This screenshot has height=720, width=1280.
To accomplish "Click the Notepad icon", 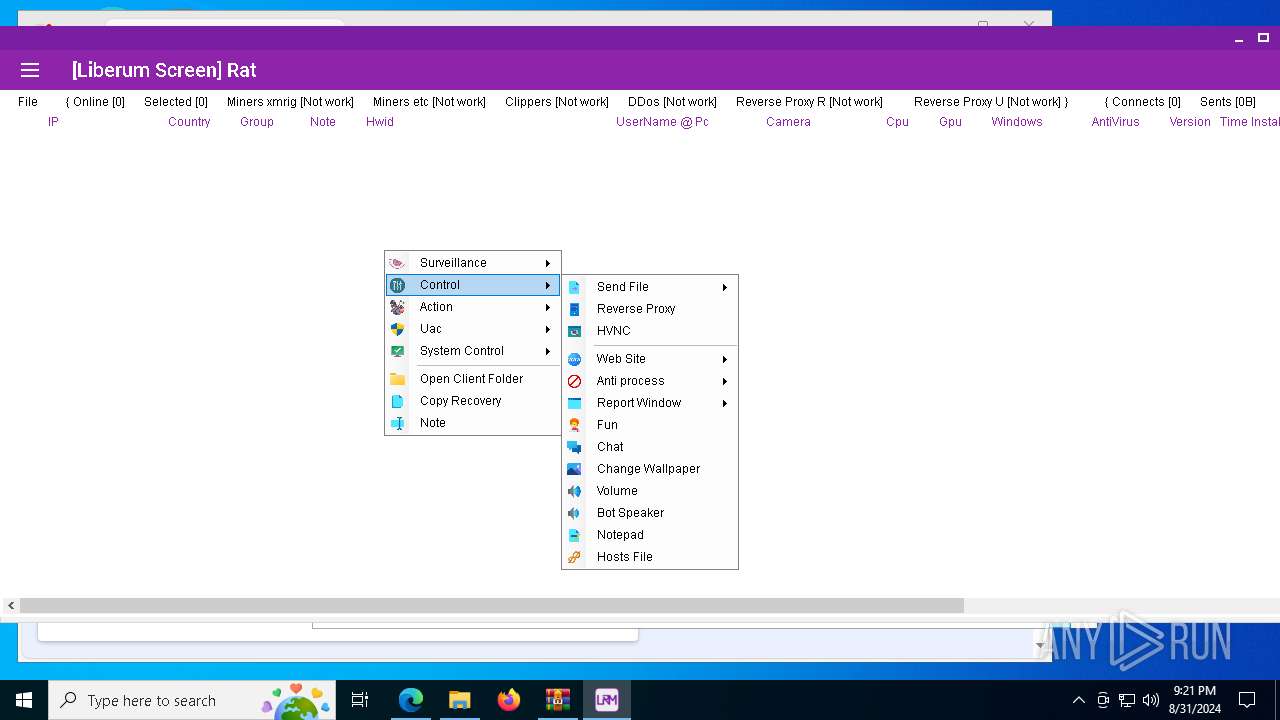I will (x=574, y=535).
